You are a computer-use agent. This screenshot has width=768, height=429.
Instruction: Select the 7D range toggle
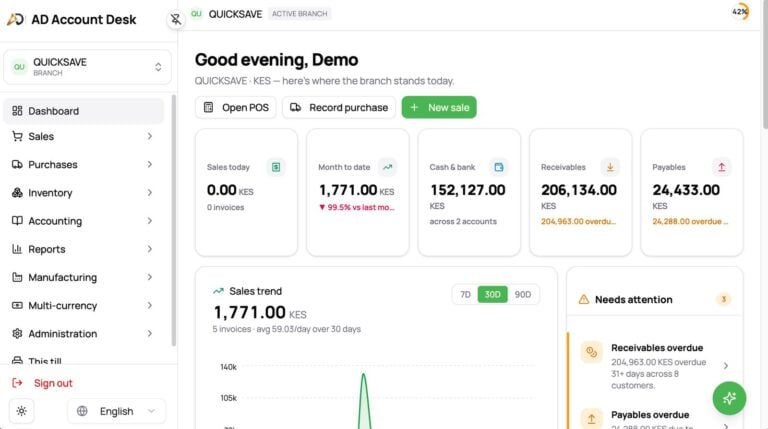[x=465, y=294]
